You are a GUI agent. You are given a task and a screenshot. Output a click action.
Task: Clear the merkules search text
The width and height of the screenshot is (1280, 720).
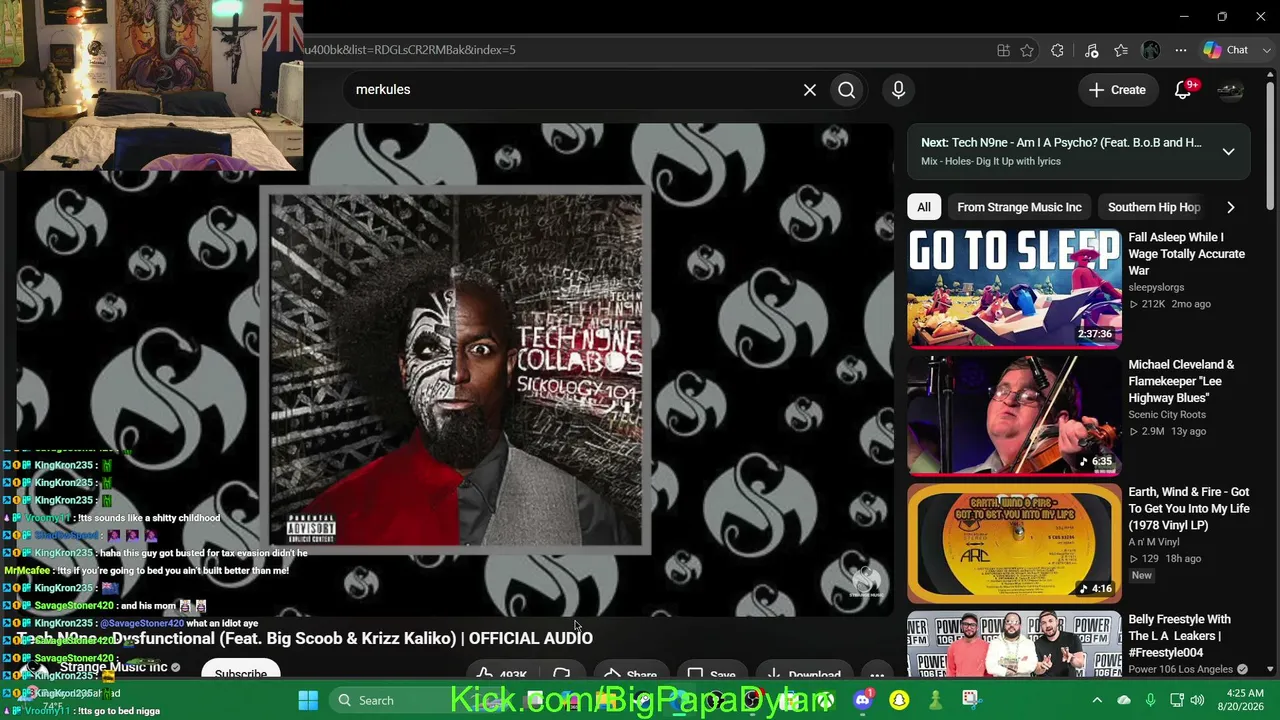(810, 90)
